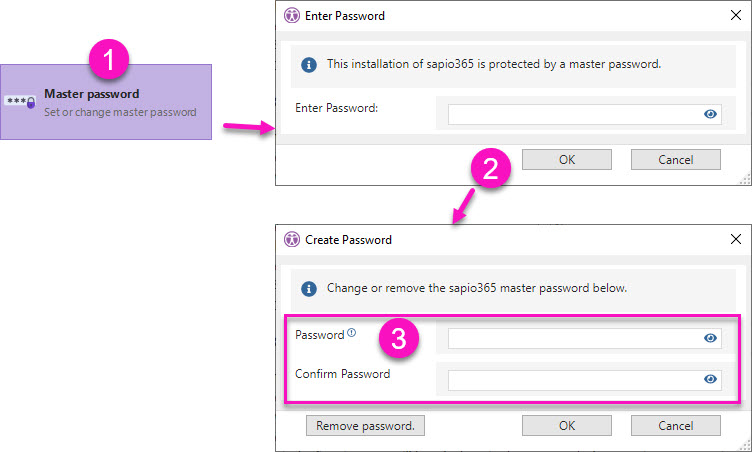Click the master password lock icon
752x452 pixels.
click(x=21, y=102)
